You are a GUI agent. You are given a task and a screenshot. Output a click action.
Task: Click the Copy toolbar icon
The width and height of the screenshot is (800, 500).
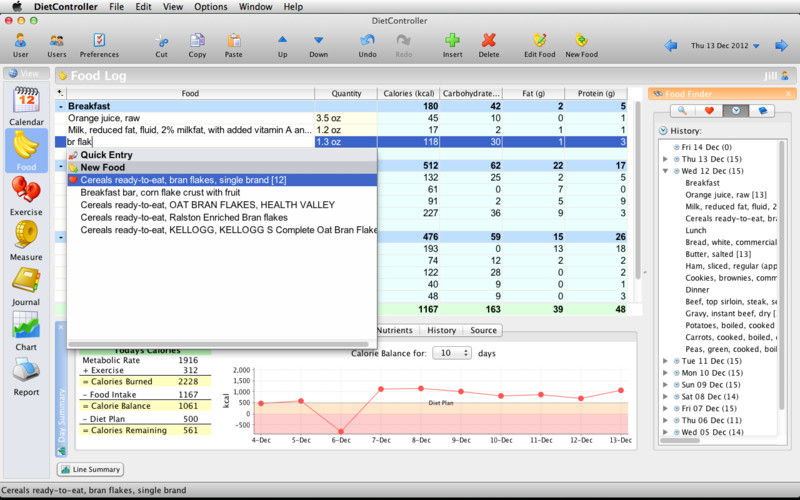(197, 45)
